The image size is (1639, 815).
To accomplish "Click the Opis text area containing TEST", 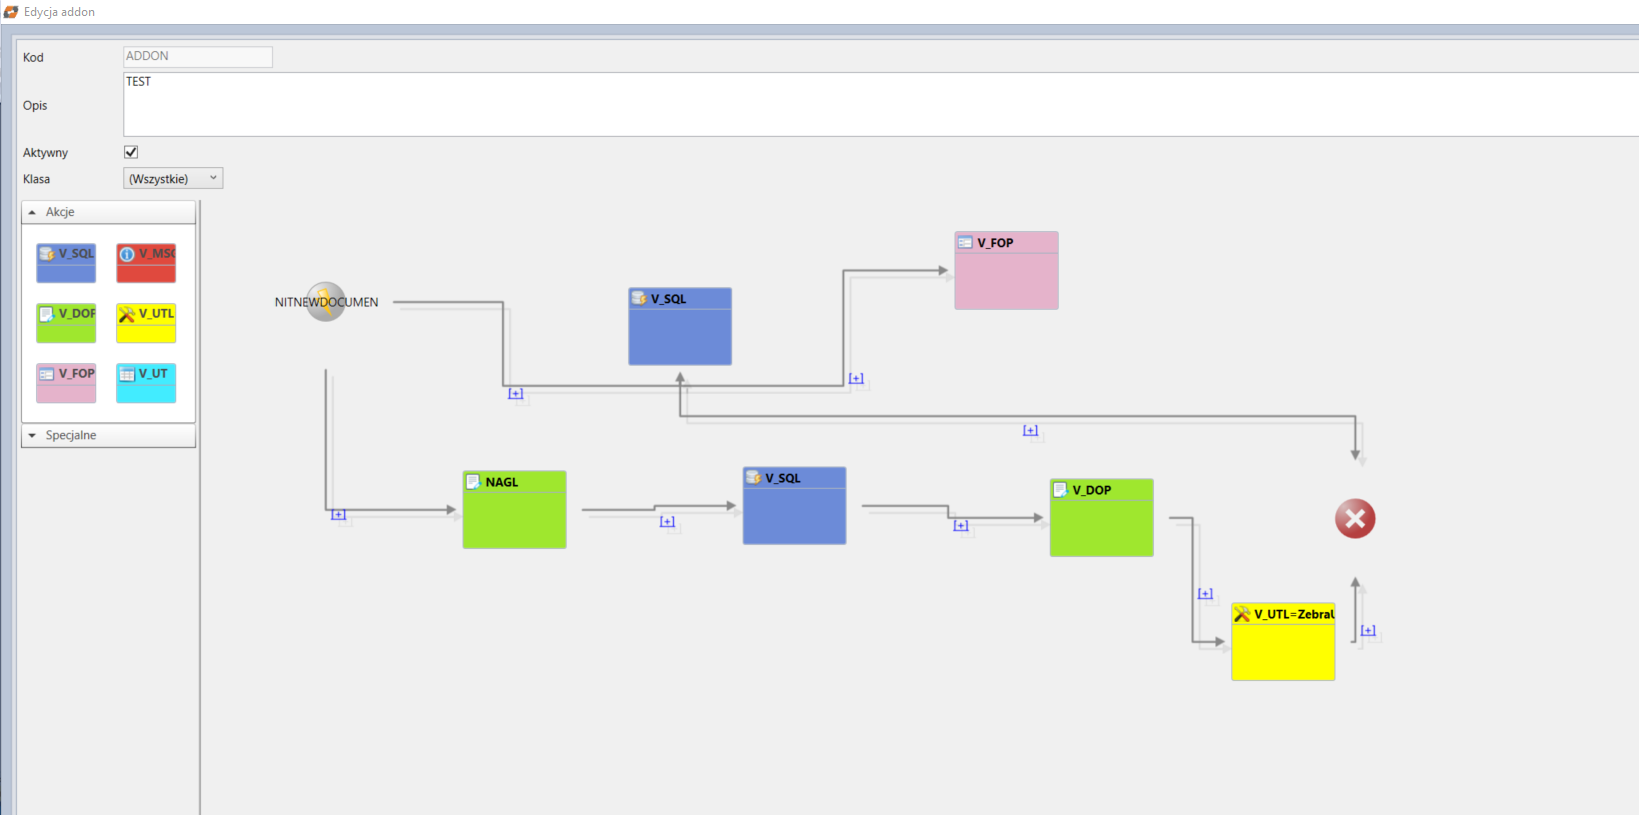I will tap(881, 104).
